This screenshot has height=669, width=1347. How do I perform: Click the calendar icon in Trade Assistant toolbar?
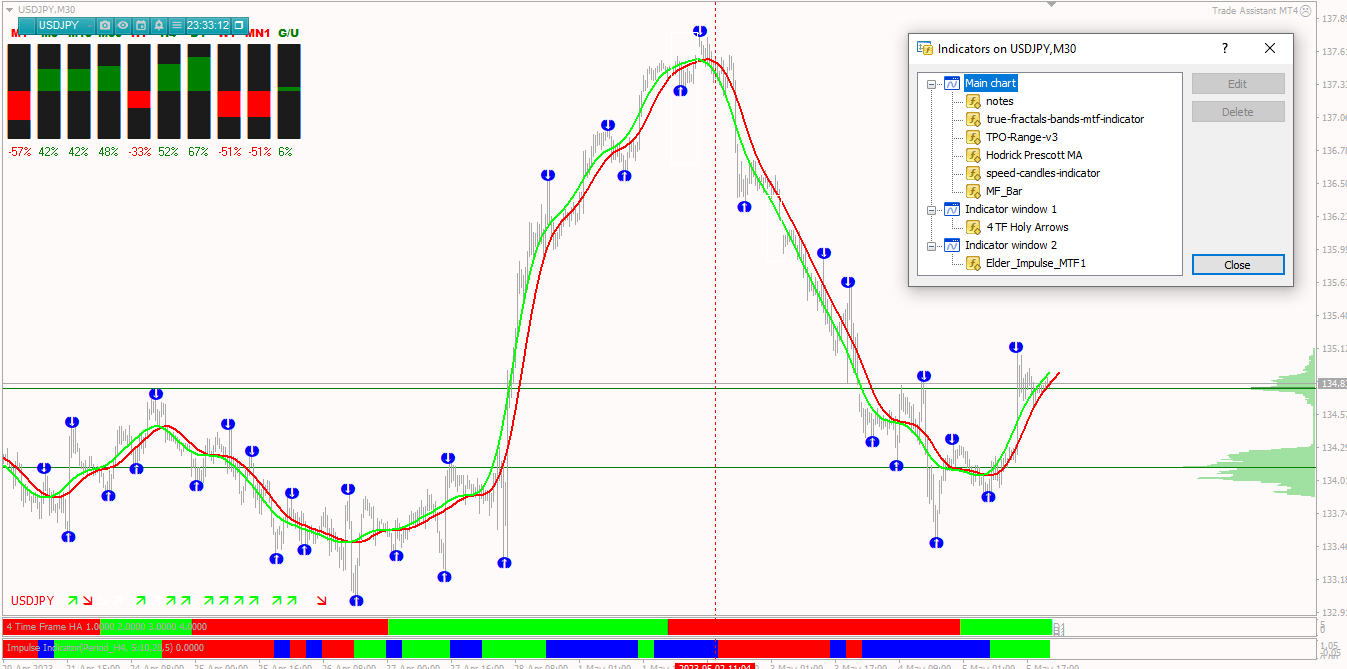(x=141, y=25)
